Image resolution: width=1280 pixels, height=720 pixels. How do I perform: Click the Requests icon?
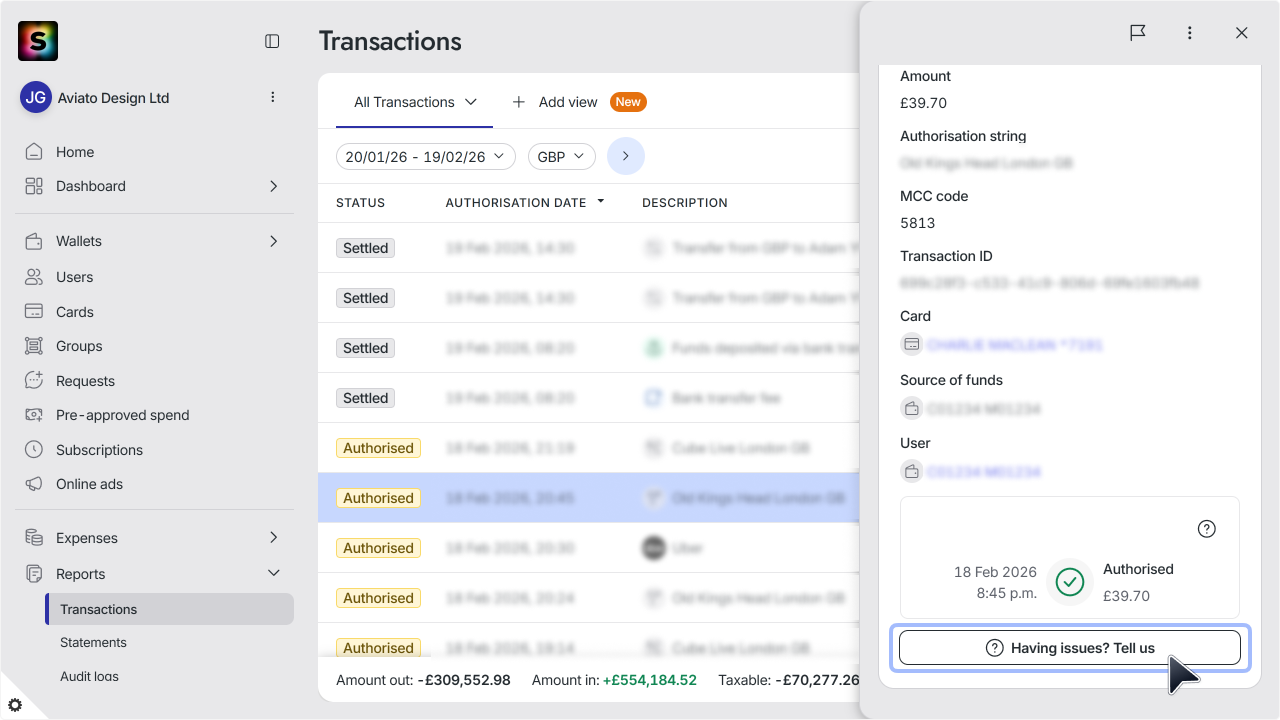click(x=34, y=381)
